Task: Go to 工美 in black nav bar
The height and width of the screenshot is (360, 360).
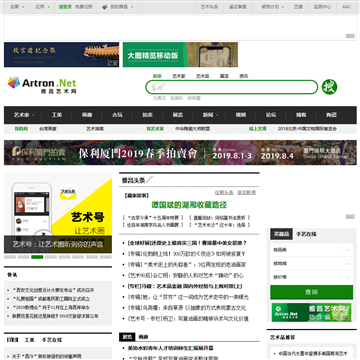Action: 57,115
